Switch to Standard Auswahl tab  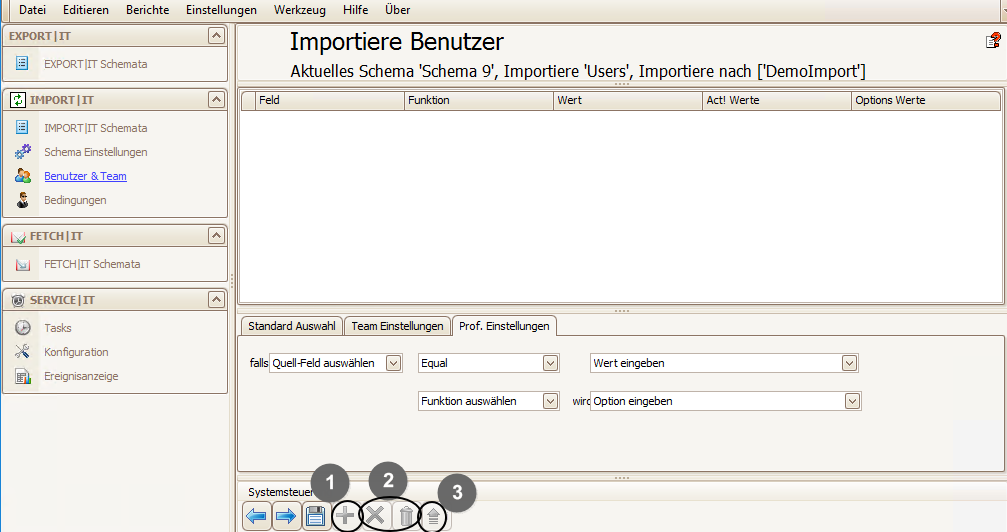[292, 326]
